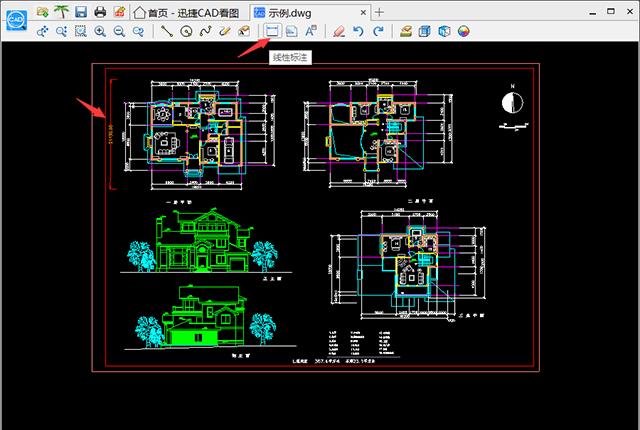Add a new tab with plus button
This screenshot has width=640, height=430.
click(x=379, y=12)
